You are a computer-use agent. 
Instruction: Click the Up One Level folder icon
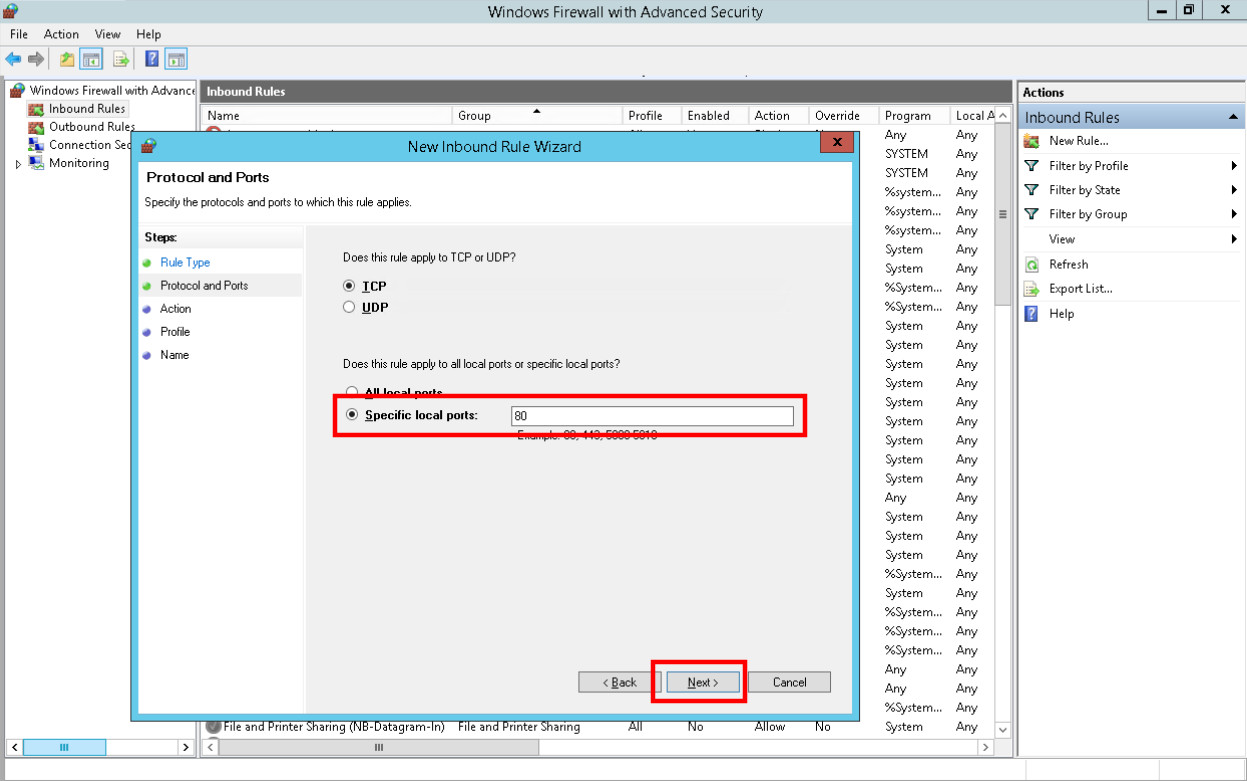tap(67, 59)
